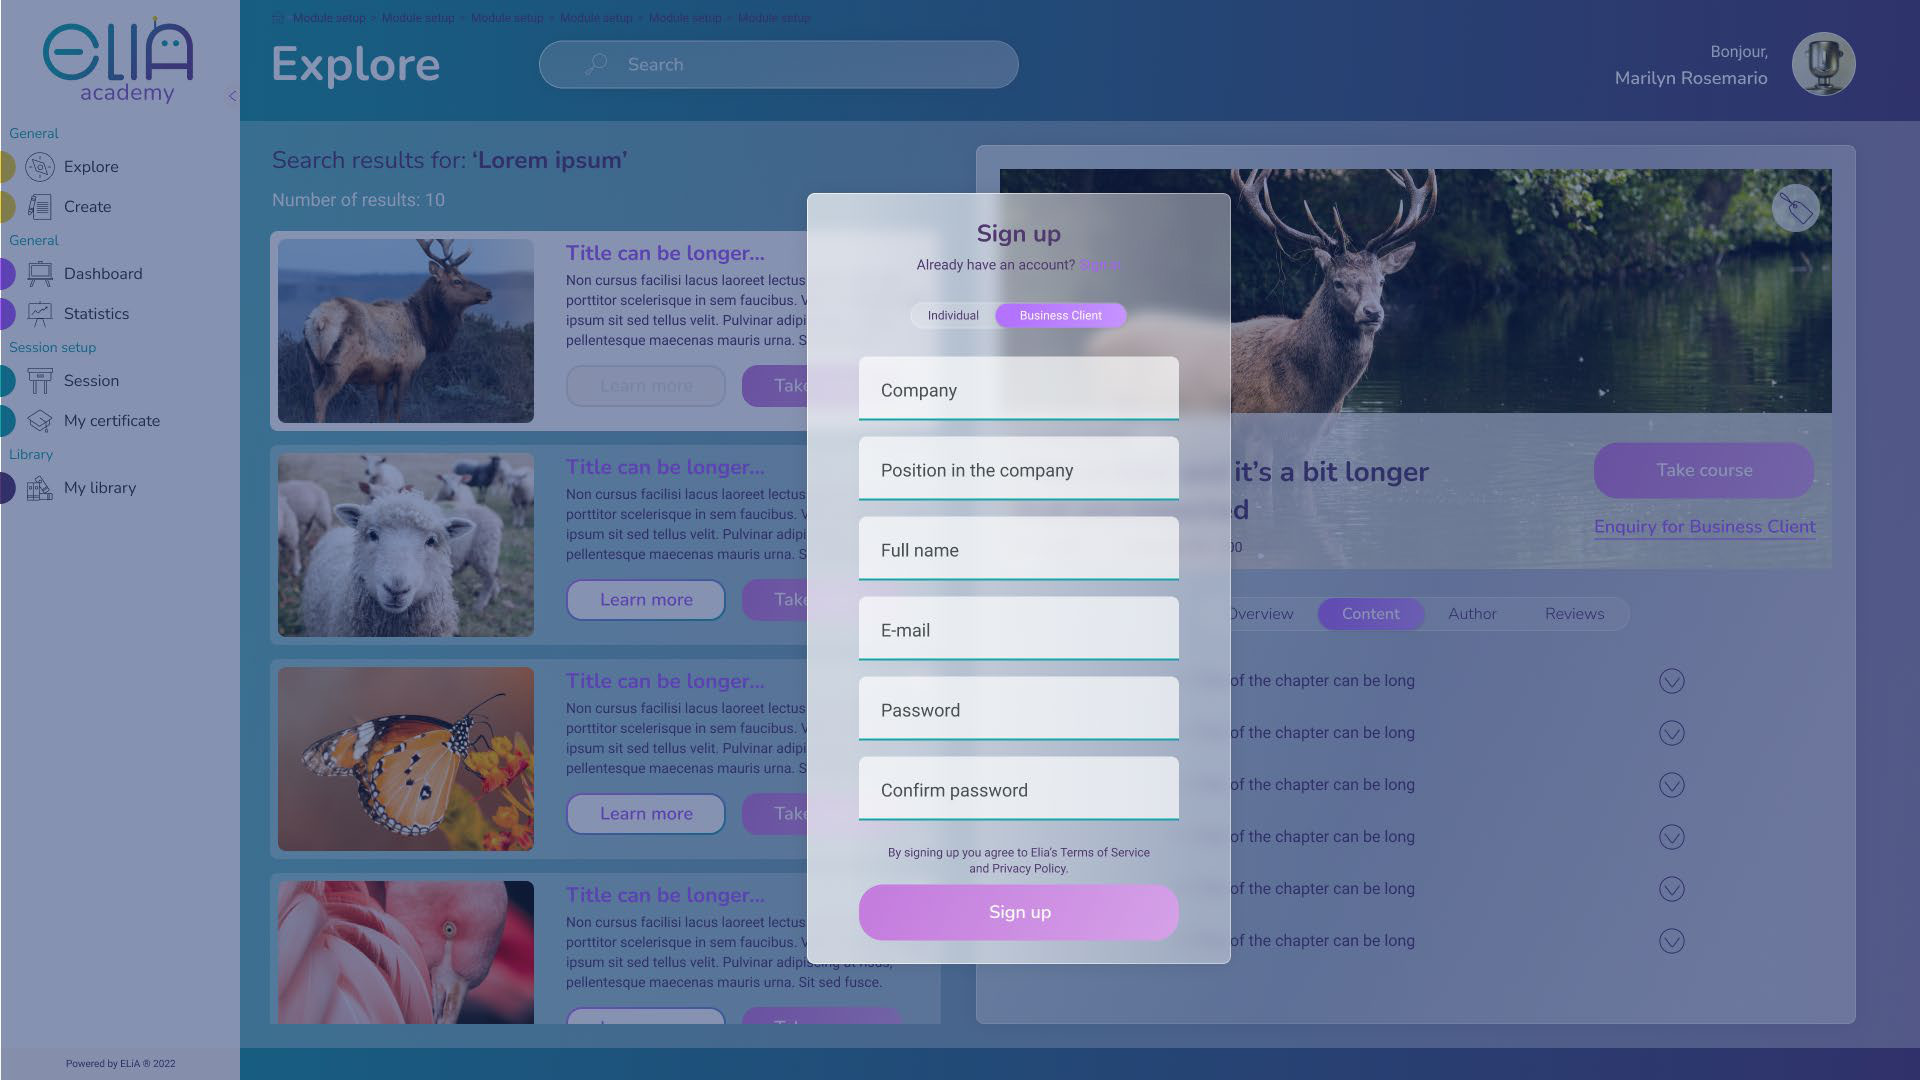
Task: Click the Statistics chart icon
Action: coord(40,314)
